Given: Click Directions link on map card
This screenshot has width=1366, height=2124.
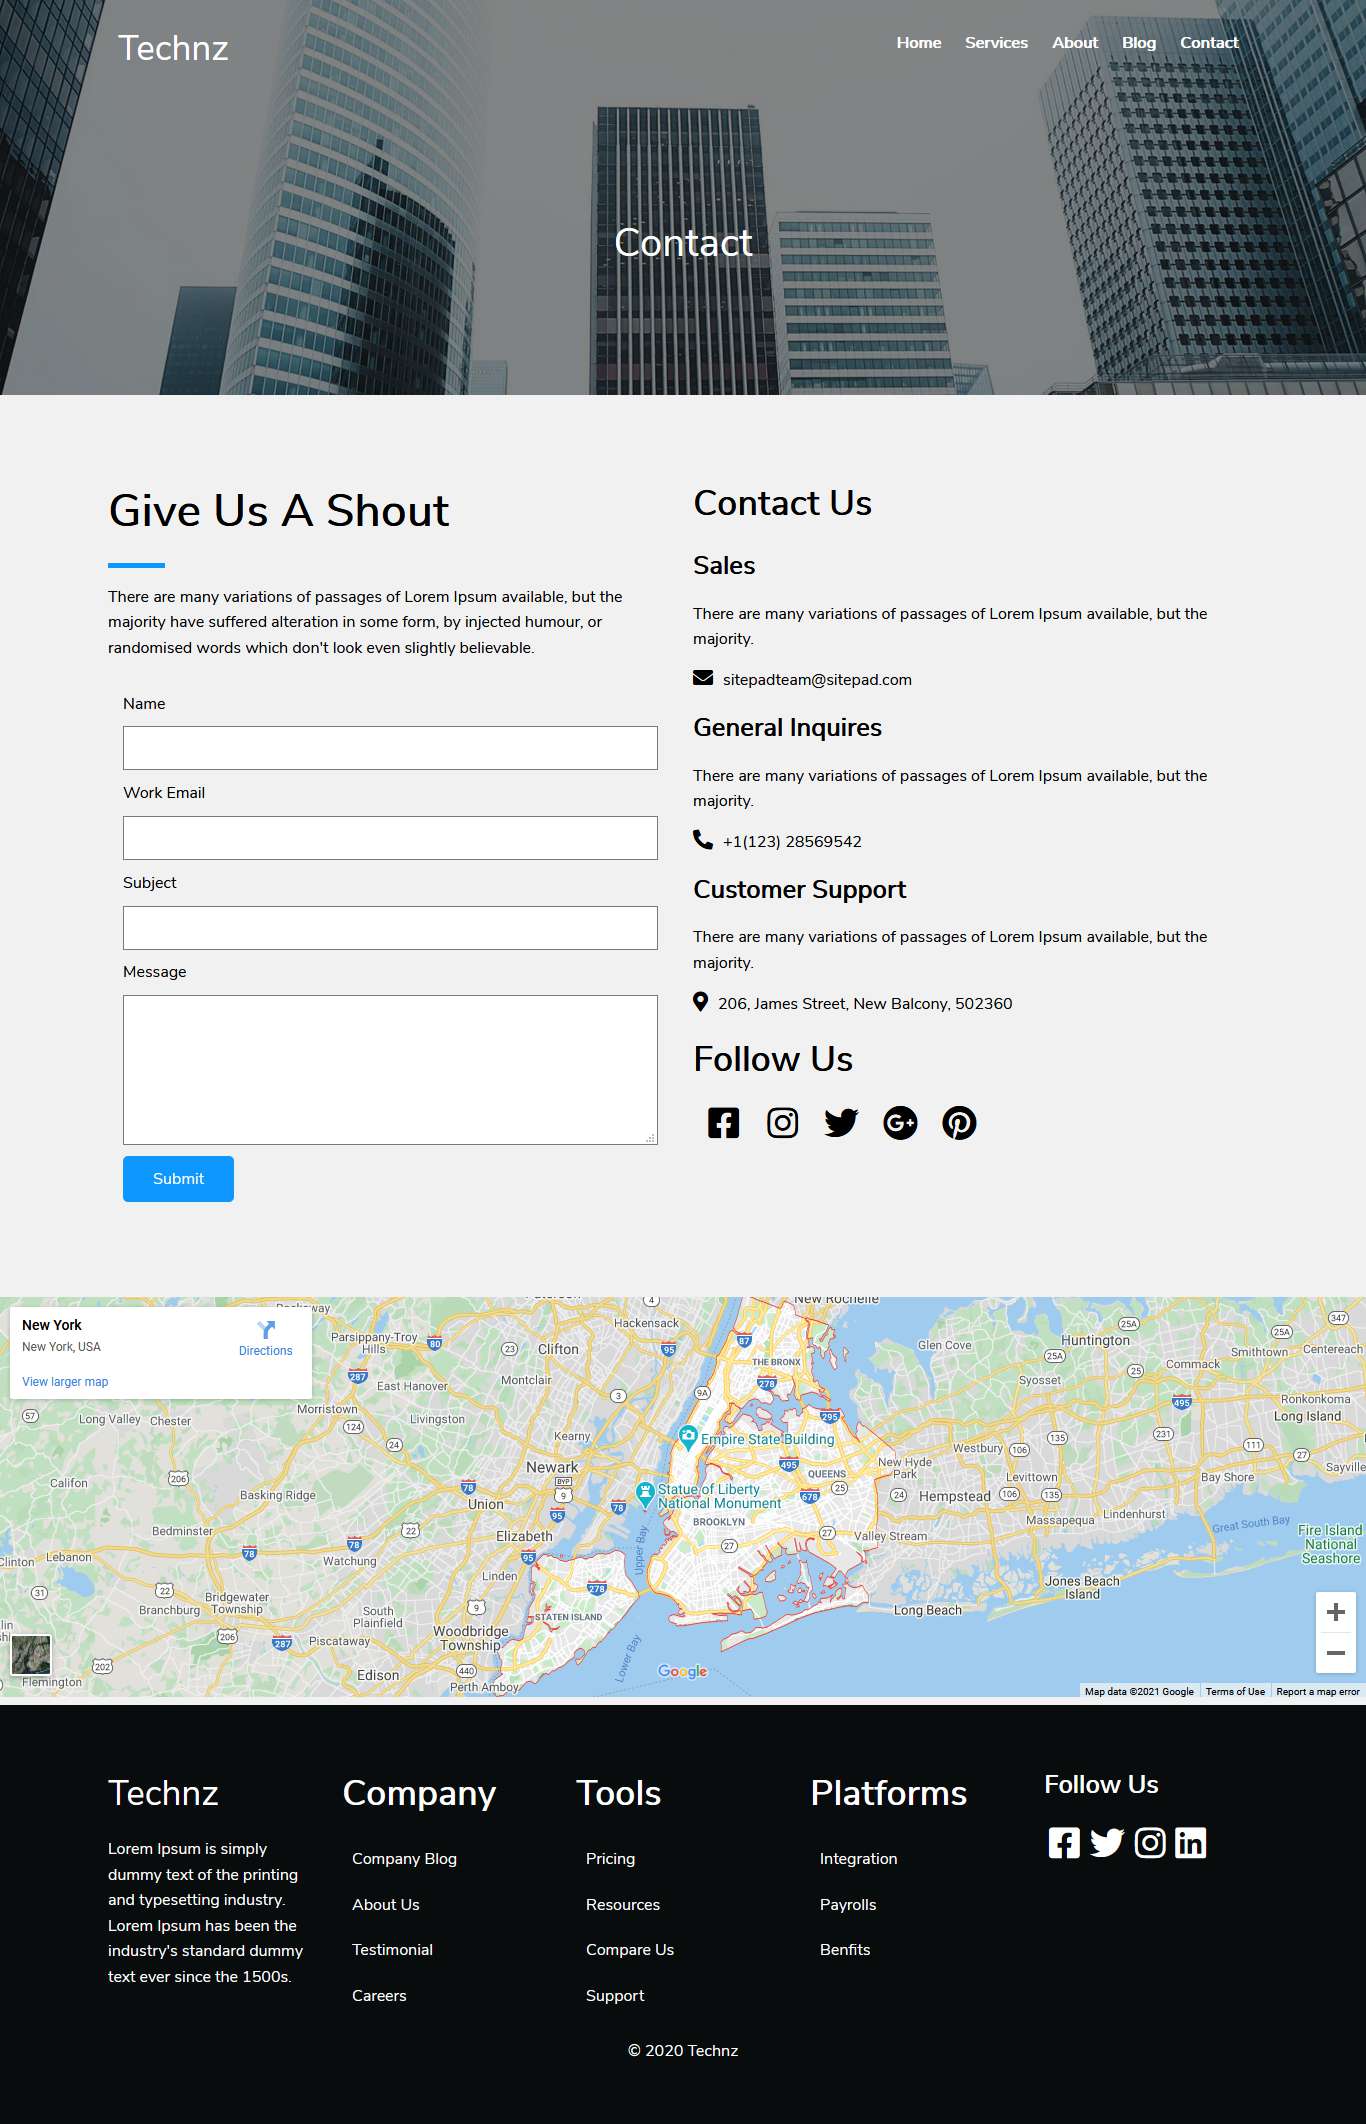Looking at the screenshot, I should point(266,1351).
